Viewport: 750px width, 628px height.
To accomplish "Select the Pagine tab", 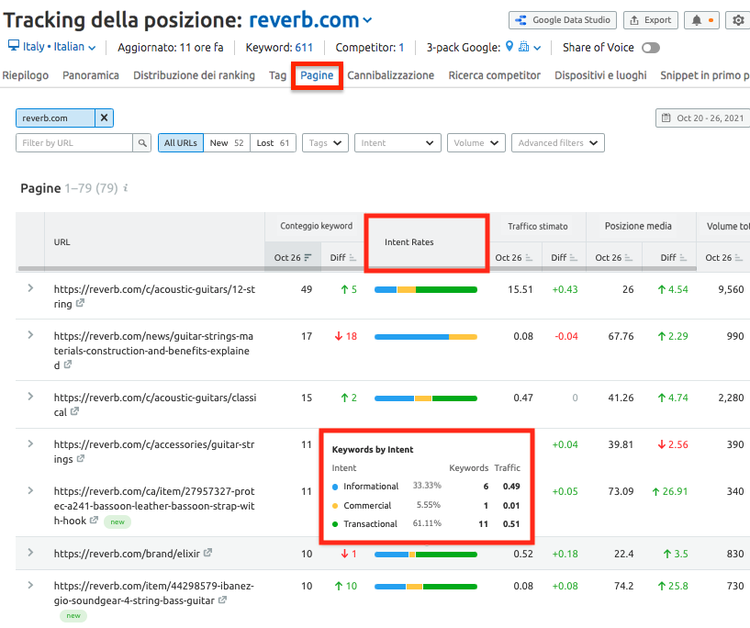I will [317, 76].
